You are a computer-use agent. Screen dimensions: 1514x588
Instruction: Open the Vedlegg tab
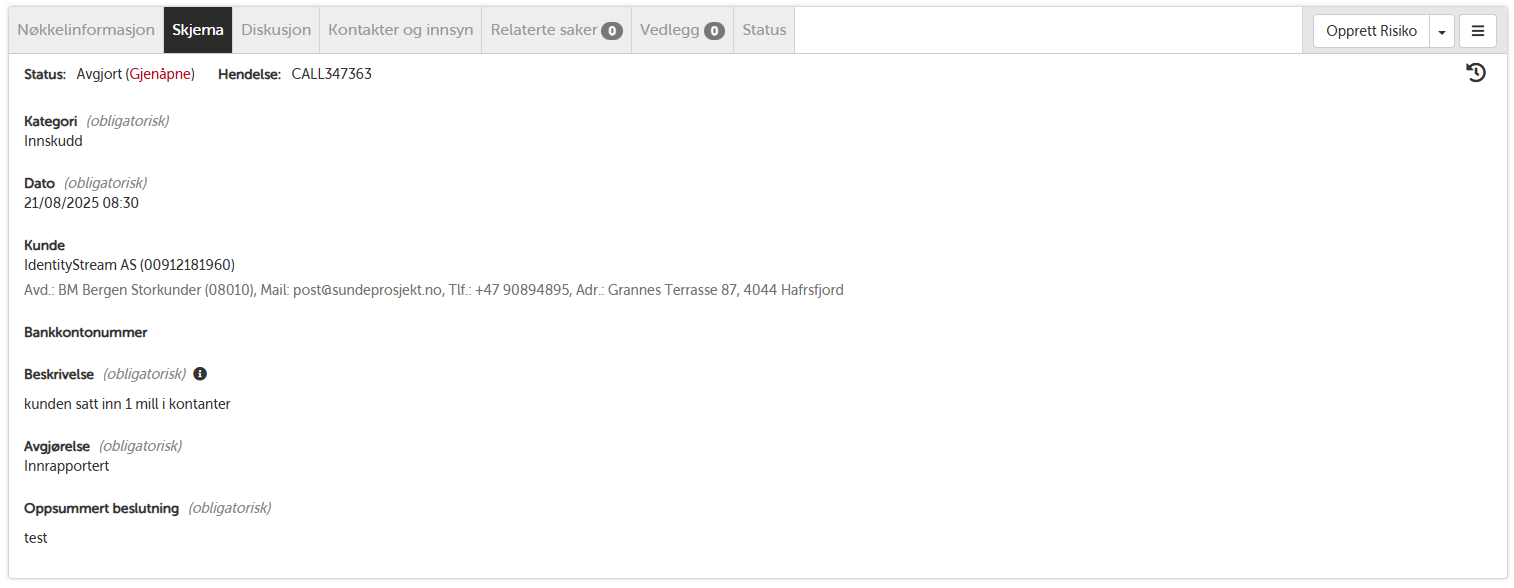pyautogui.click(x=682, y=30)
